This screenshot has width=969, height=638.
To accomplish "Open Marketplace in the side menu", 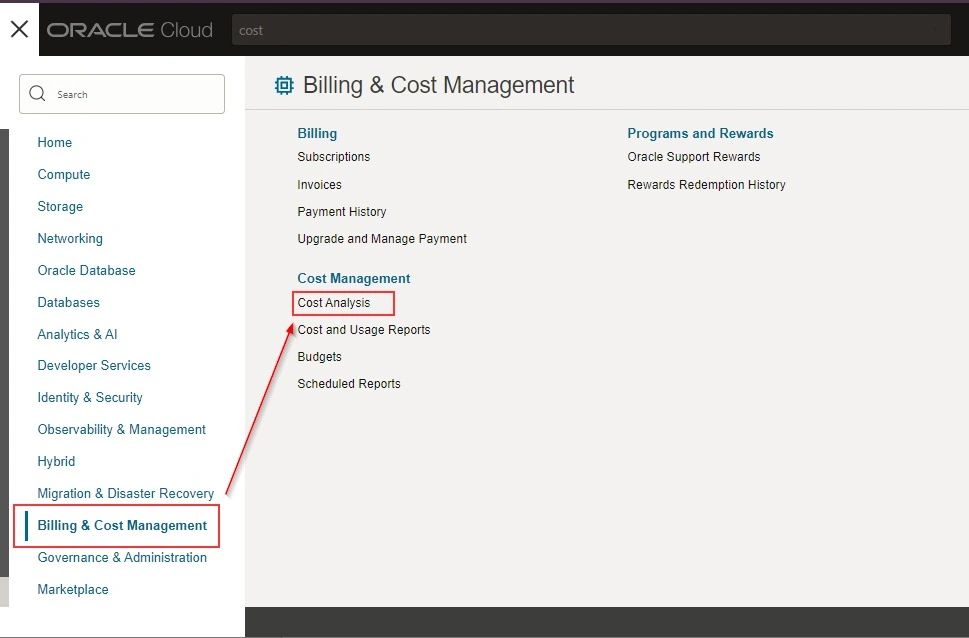I will point(73,589).
